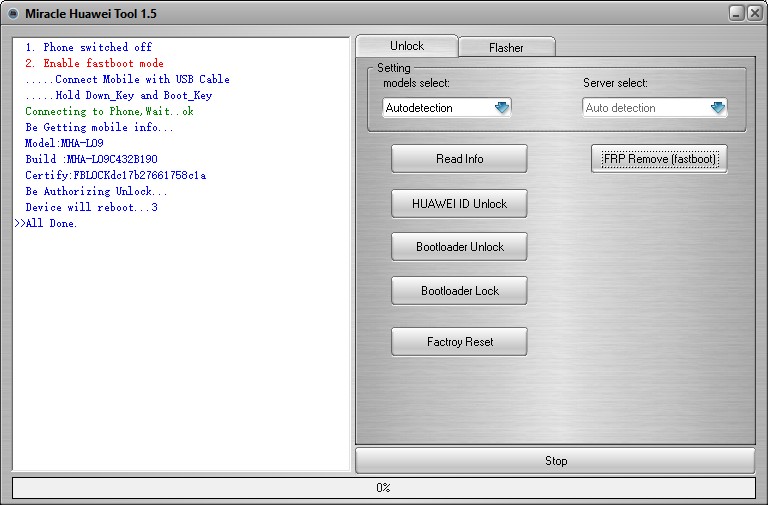Click 'Be Authorizing Unlock...' log line

96,191
